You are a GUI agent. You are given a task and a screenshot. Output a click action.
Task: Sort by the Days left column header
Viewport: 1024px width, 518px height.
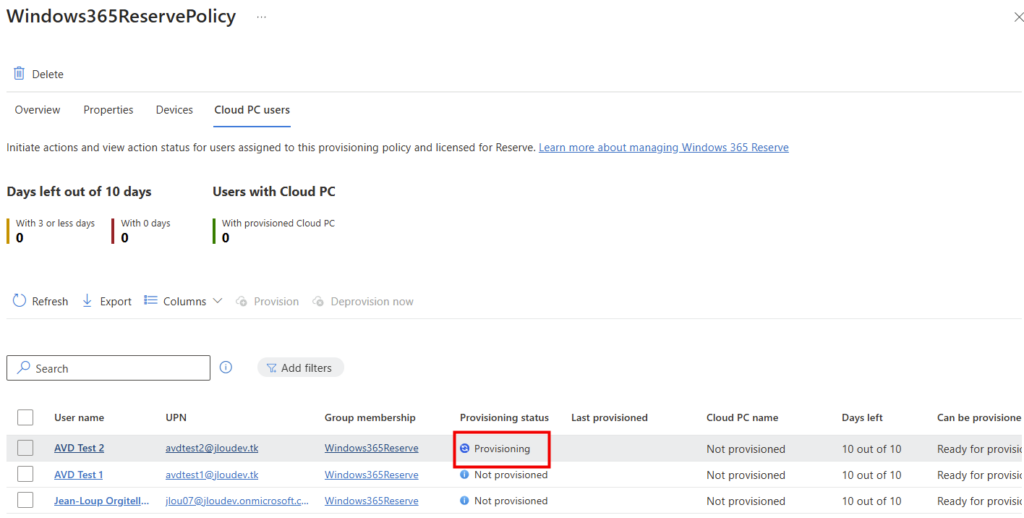point(862,417)
